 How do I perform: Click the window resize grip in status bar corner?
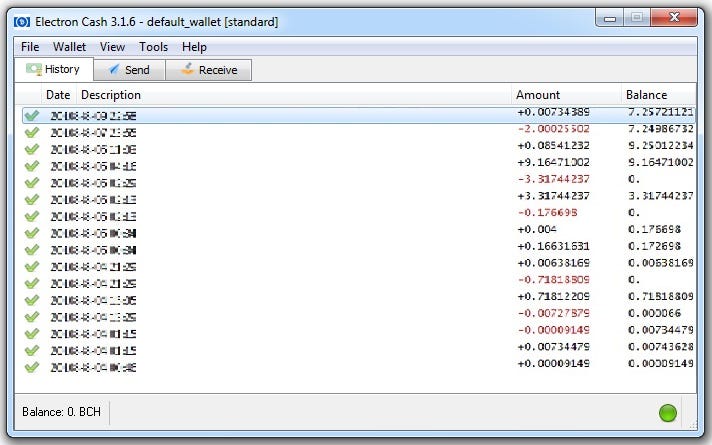point(692,425)
